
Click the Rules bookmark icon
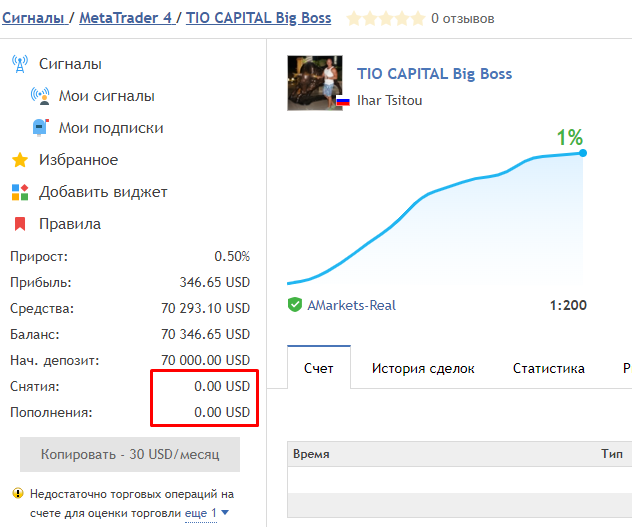[x=20, y=224]
